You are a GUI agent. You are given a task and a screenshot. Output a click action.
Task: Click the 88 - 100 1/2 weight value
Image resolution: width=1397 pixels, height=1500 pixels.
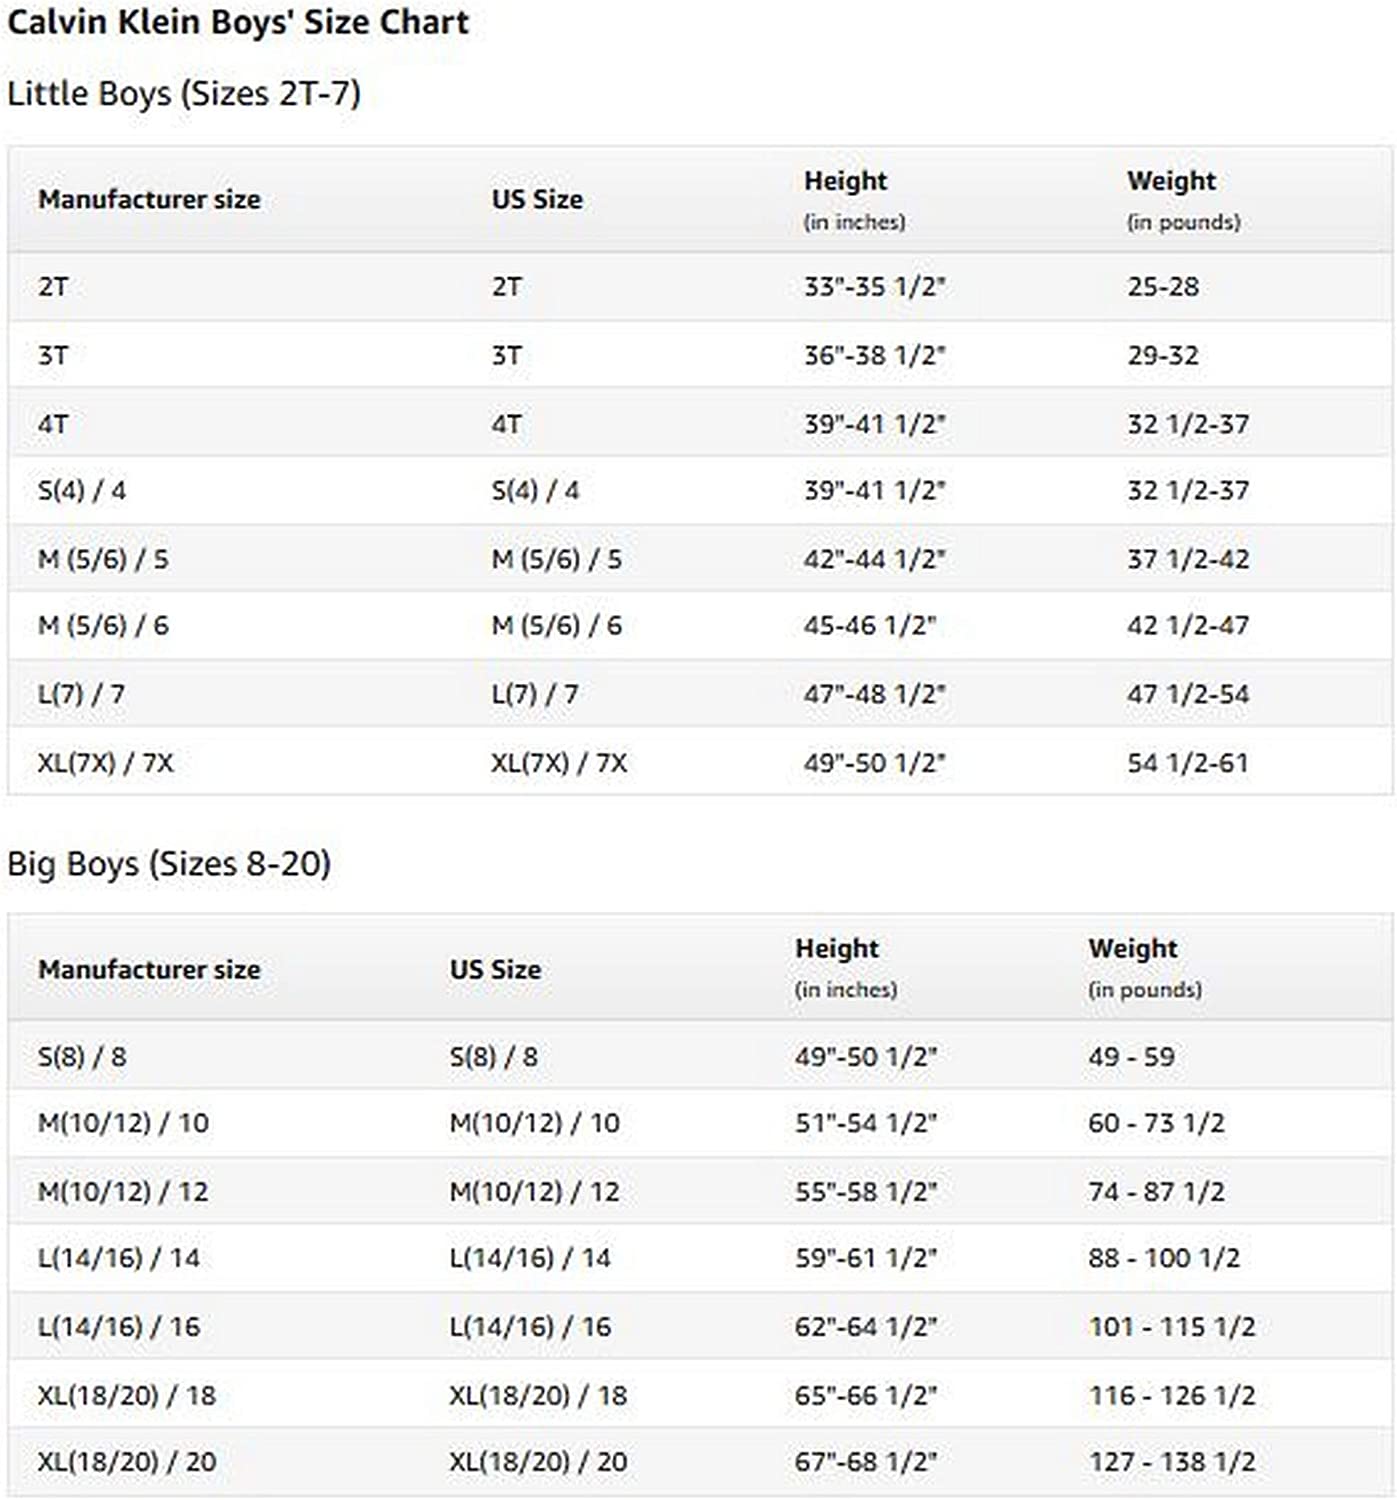pyautogui.click(x=1164, y=1258)
